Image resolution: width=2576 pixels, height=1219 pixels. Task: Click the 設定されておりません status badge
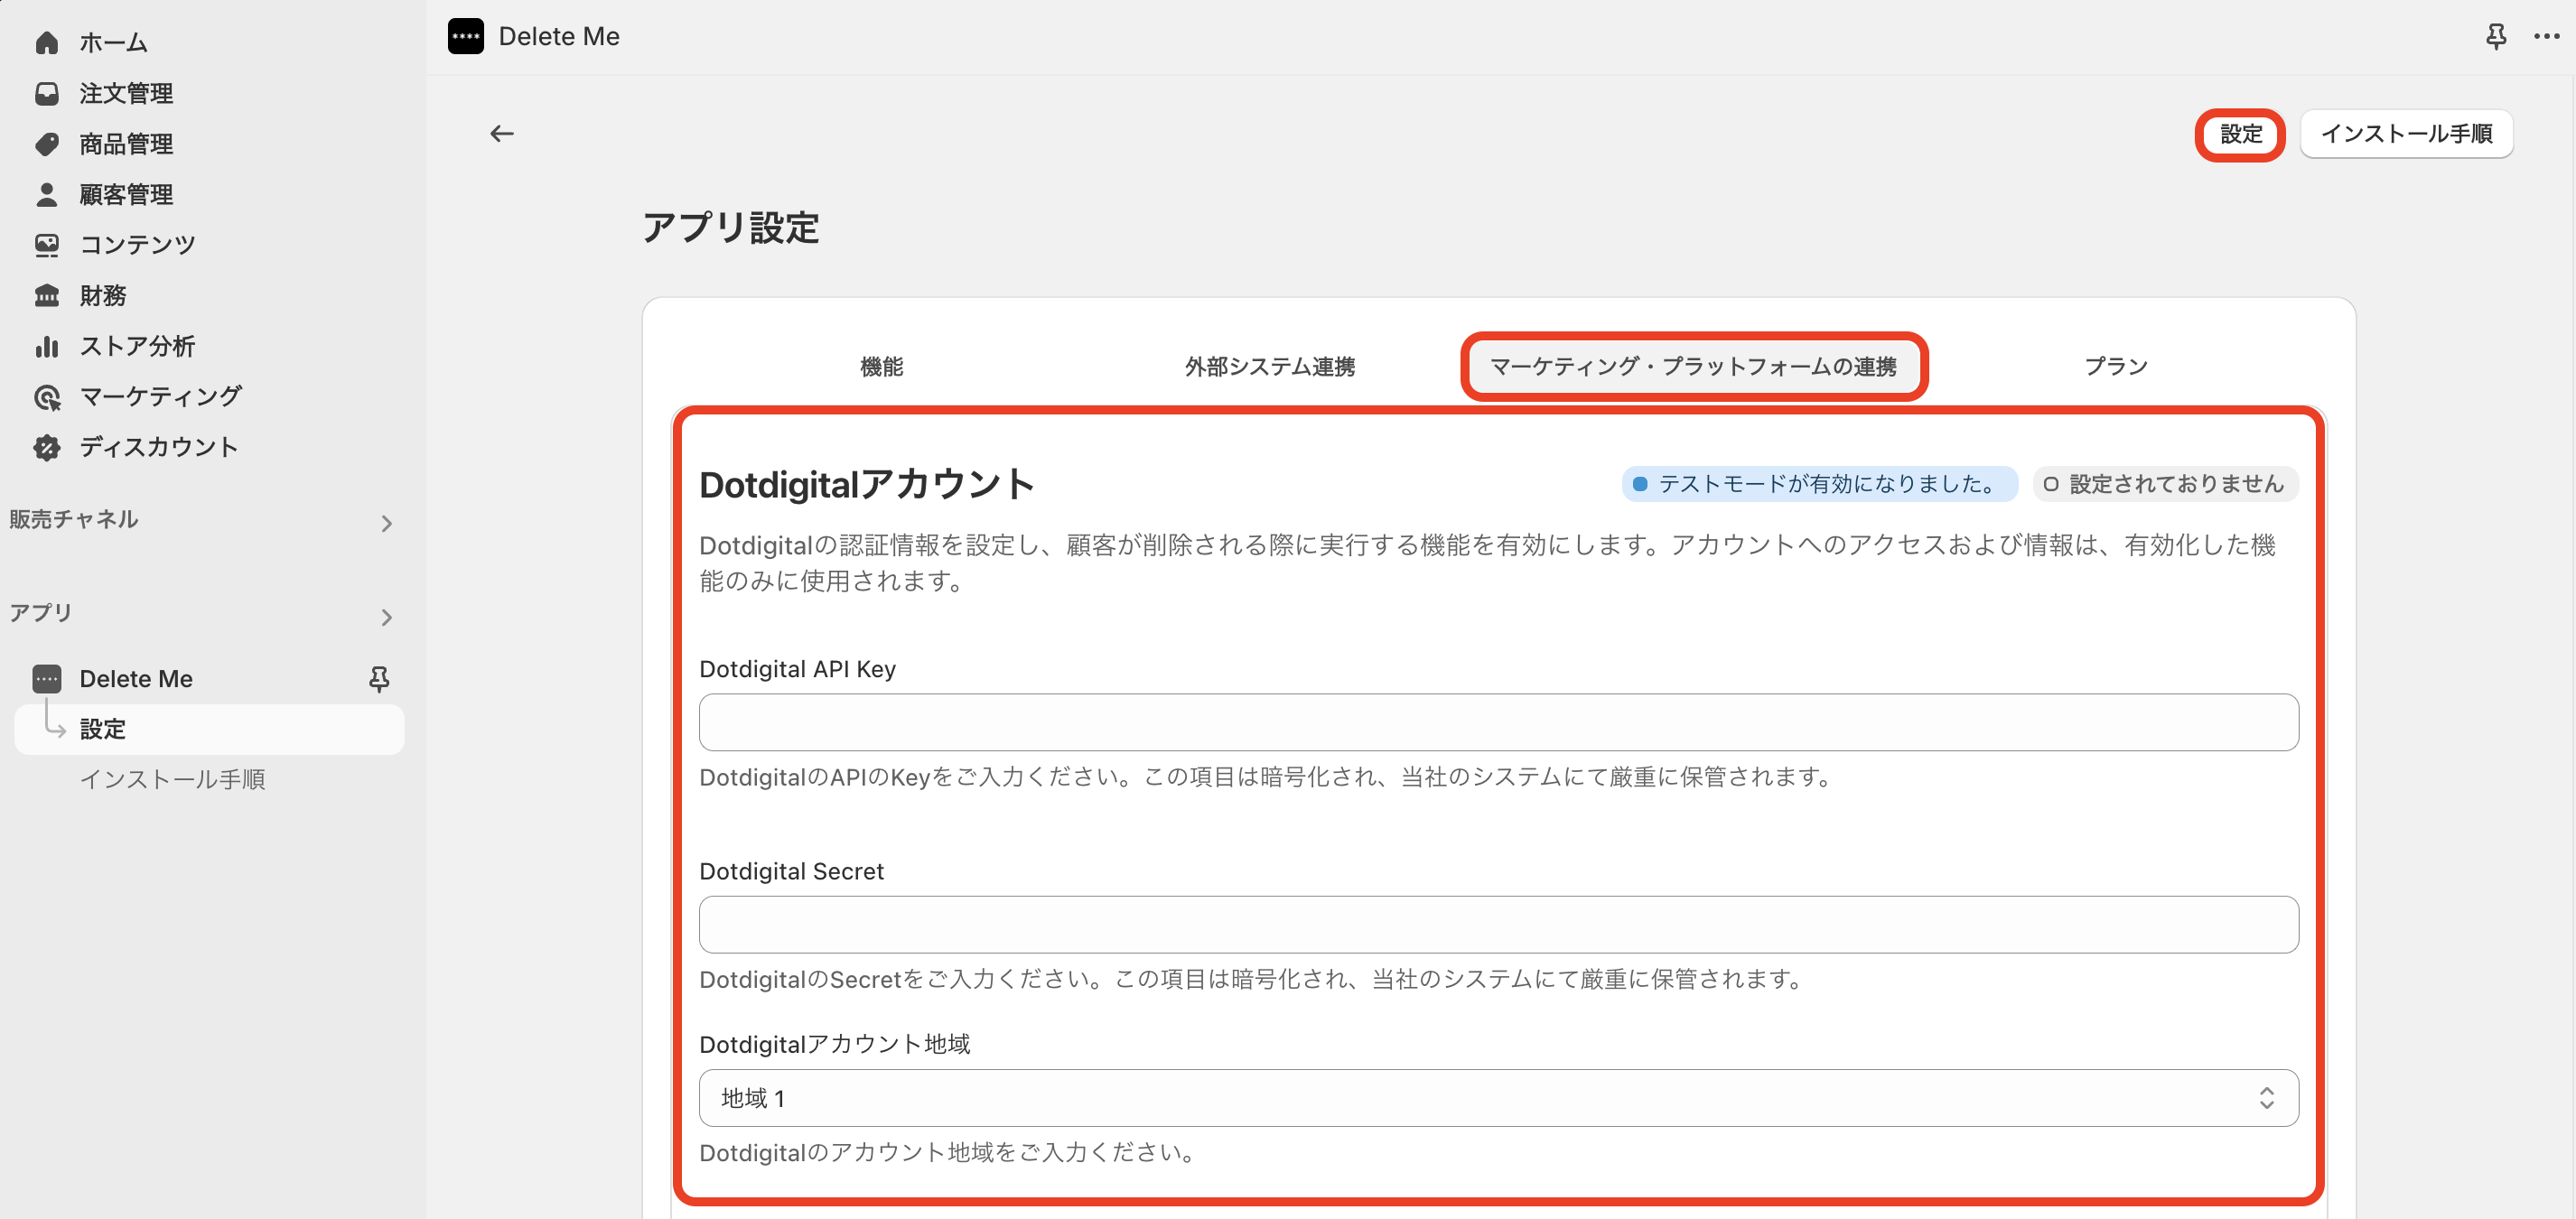tap(2164, 484)
